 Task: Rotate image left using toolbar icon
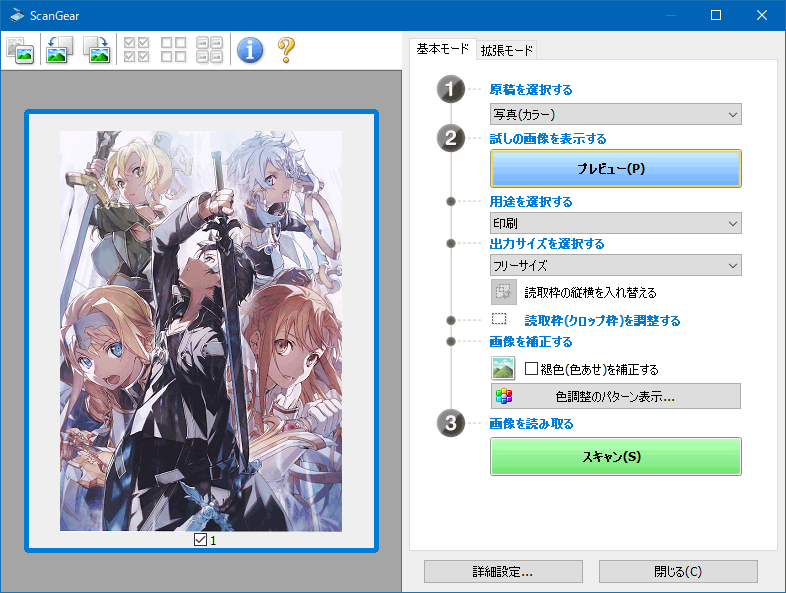click(x=59, y=50)
